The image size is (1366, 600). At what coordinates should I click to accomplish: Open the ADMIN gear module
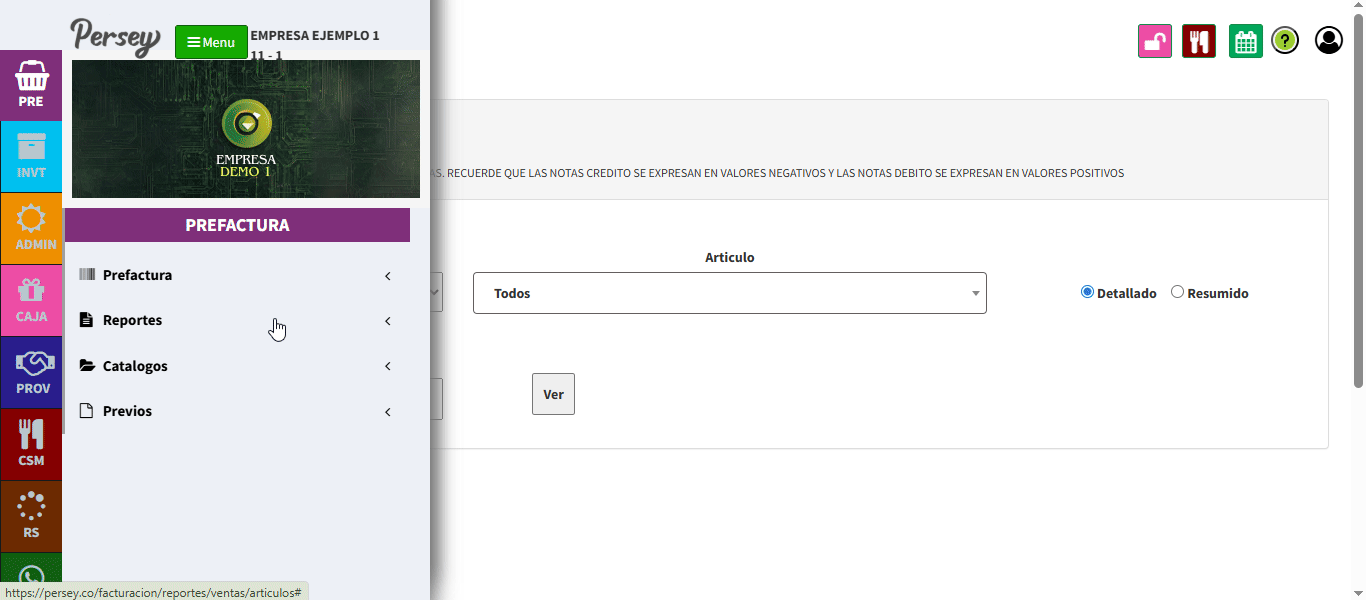coord(31,228)
